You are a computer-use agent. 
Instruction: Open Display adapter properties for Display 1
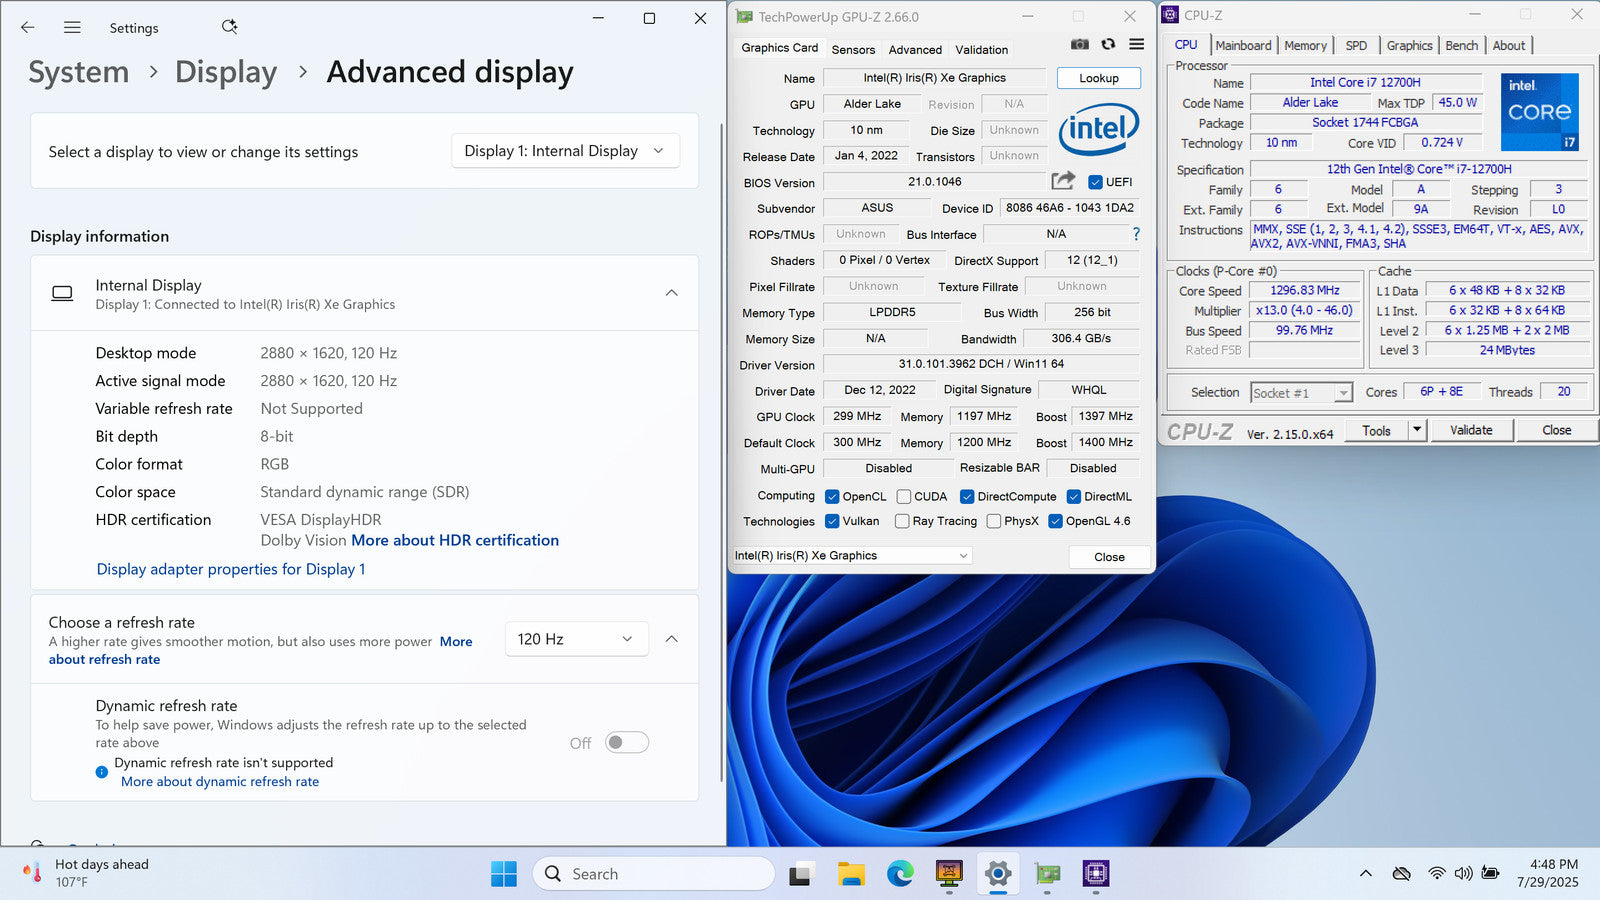tap(231, 569)
